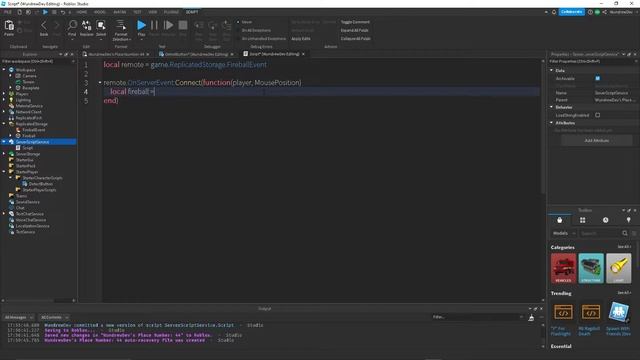
Task: Click the Collaborate button
Action: coord(571,12)
